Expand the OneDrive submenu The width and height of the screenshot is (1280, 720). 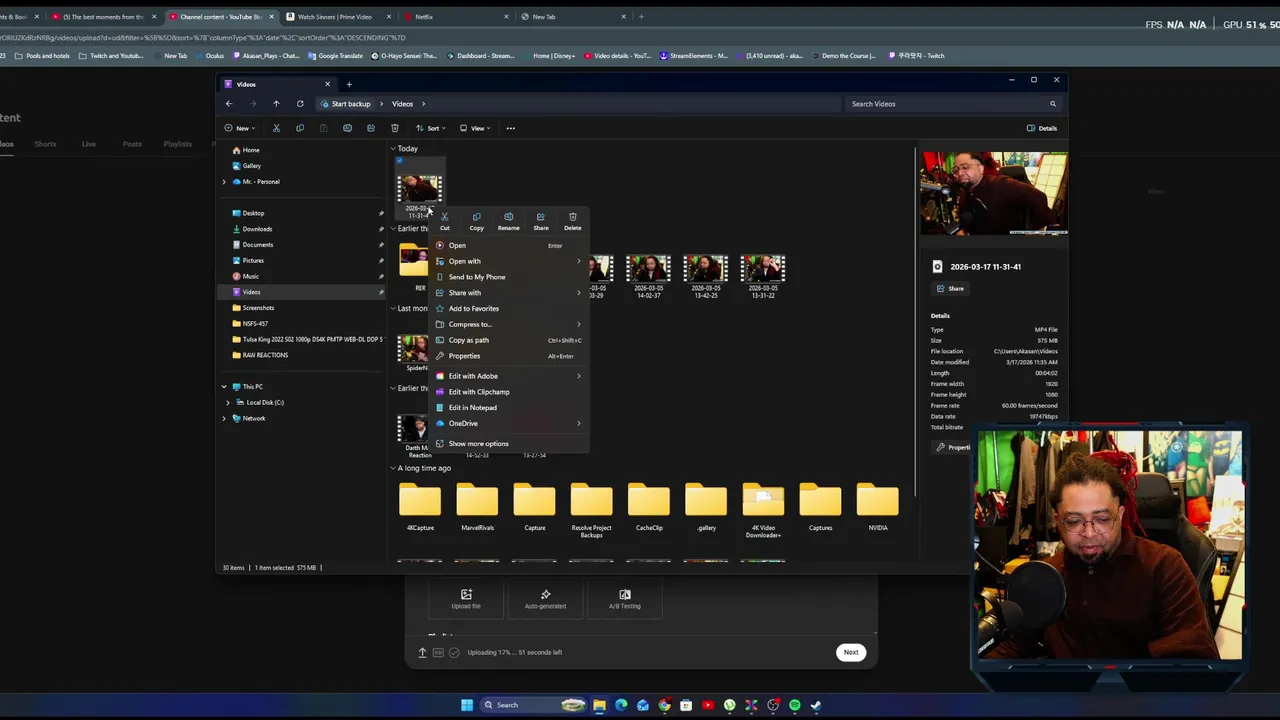(x=509, y=424)
